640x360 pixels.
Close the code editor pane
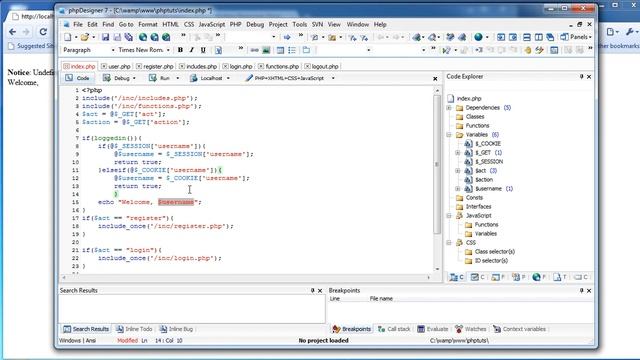click(435, 79)
